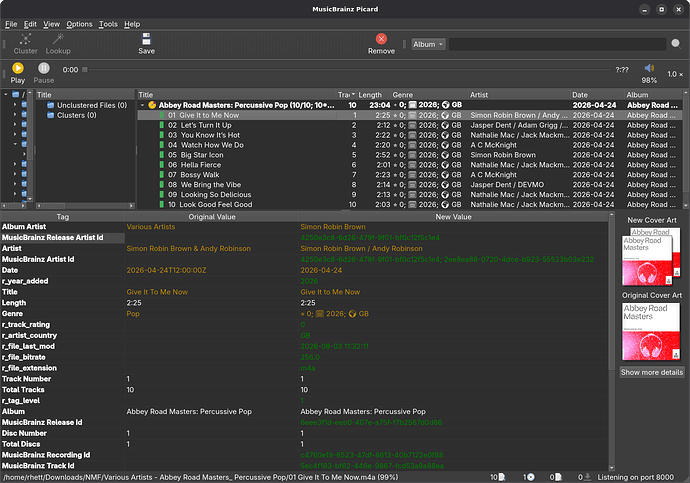Click the MusicBrainz Recording Id tag

point(46,455)
